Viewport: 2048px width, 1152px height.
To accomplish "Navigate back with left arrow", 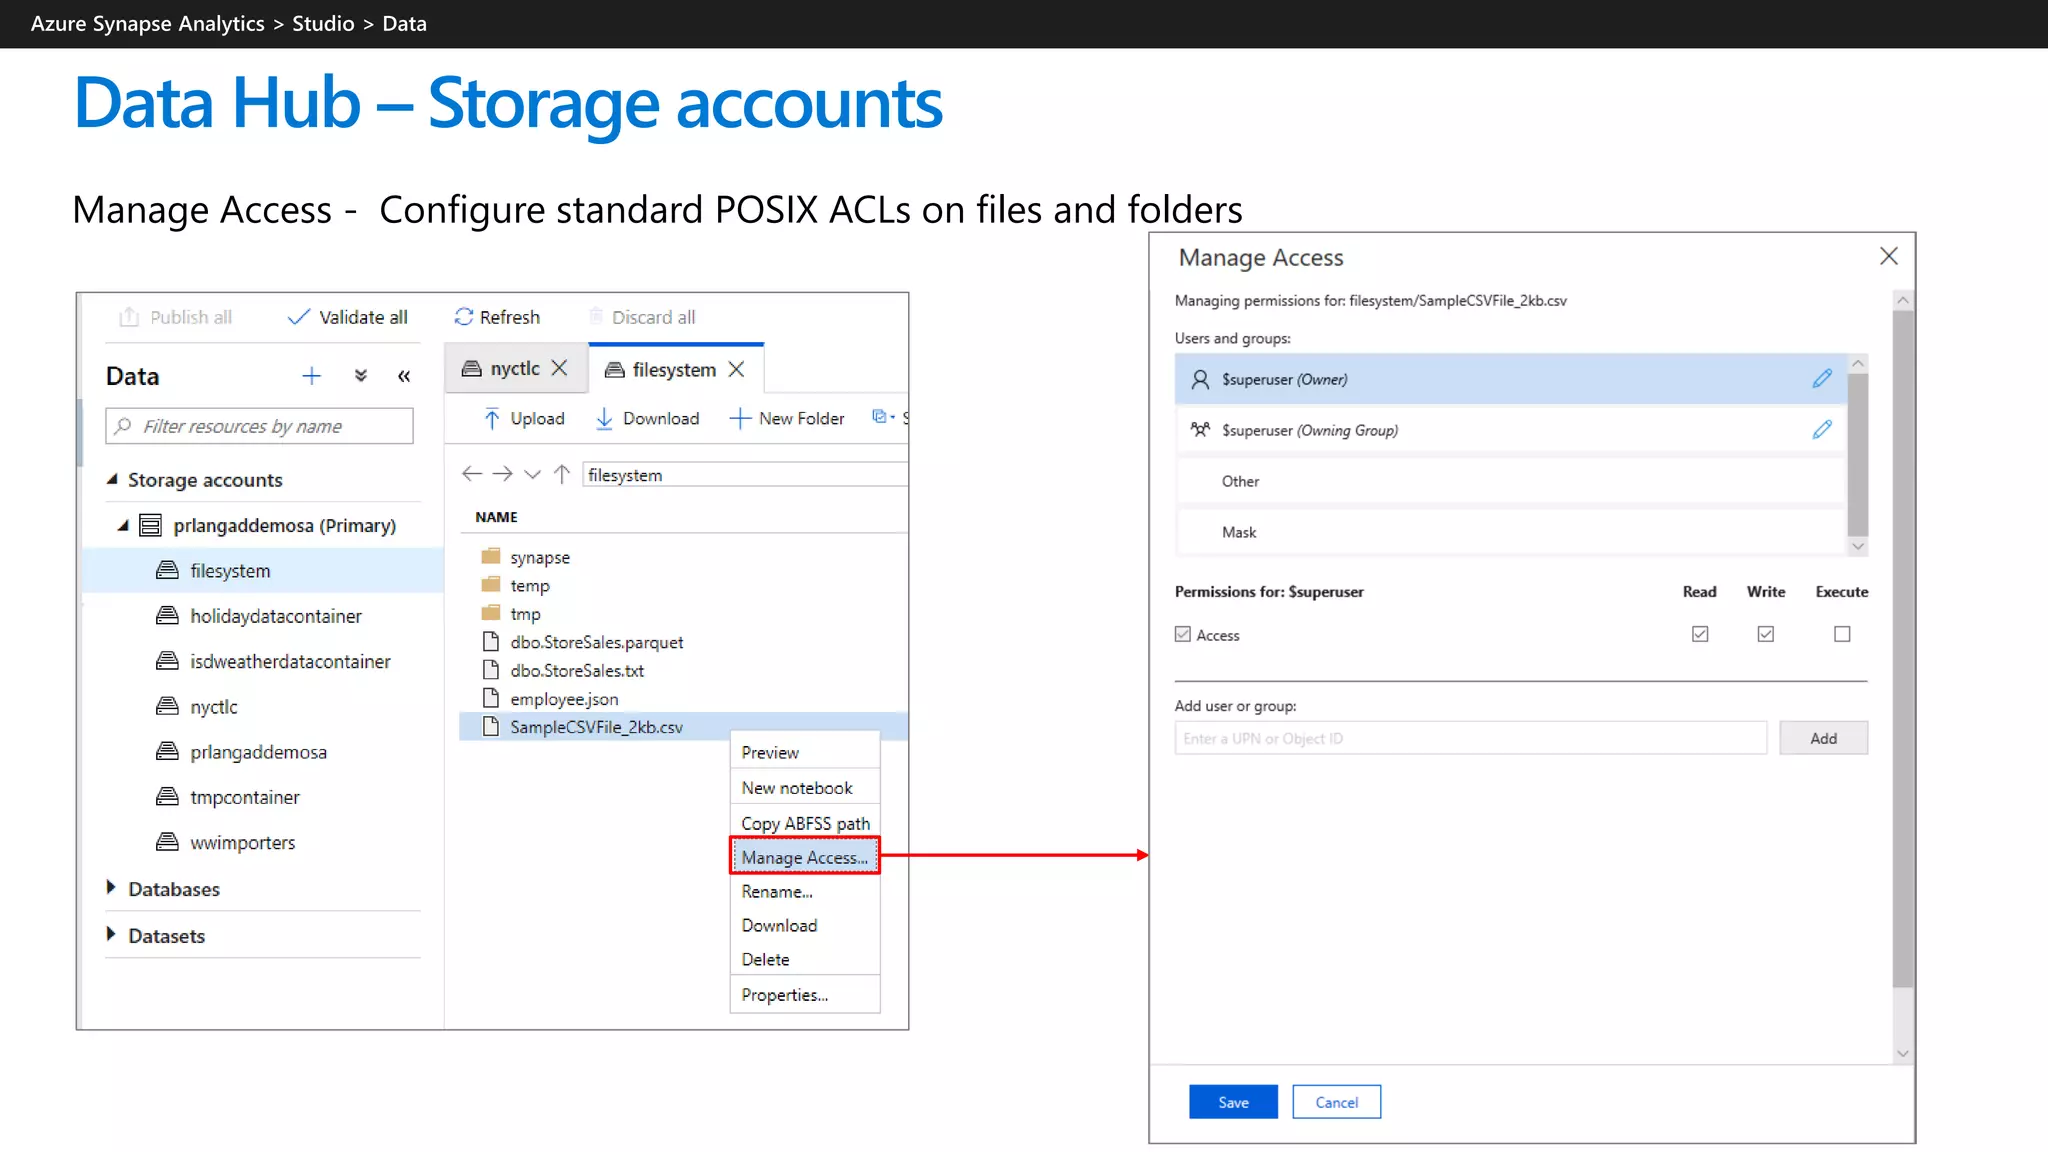I will coord(472,474).
